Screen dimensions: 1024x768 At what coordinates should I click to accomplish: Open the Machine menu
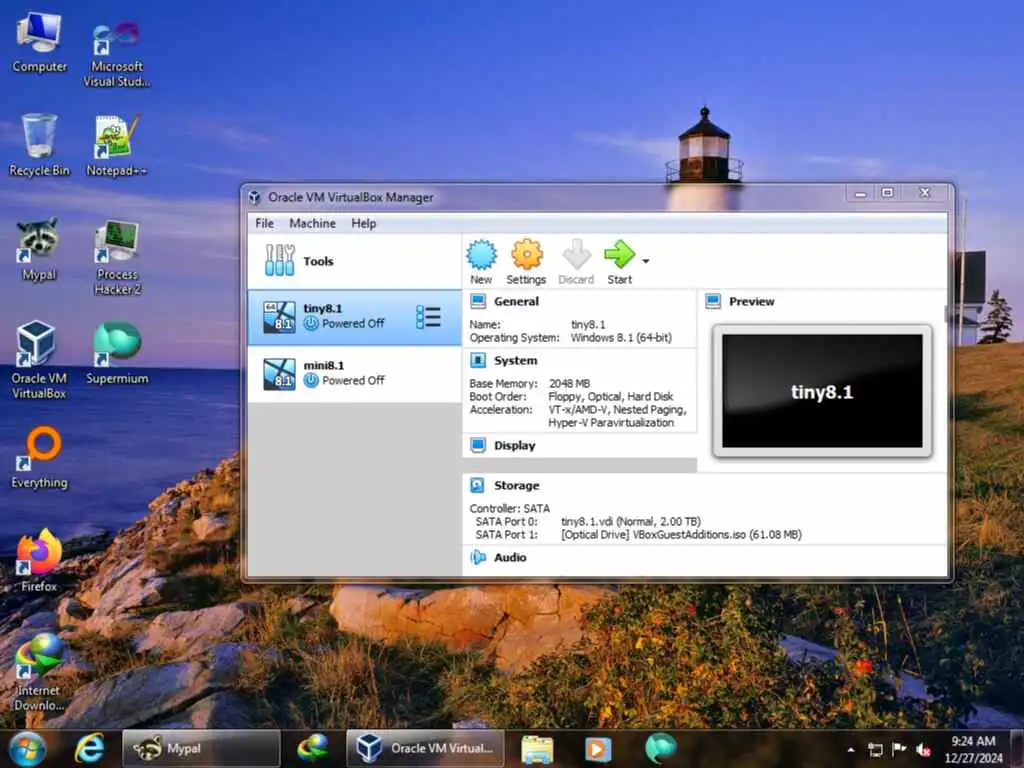[x=312, y=223]
